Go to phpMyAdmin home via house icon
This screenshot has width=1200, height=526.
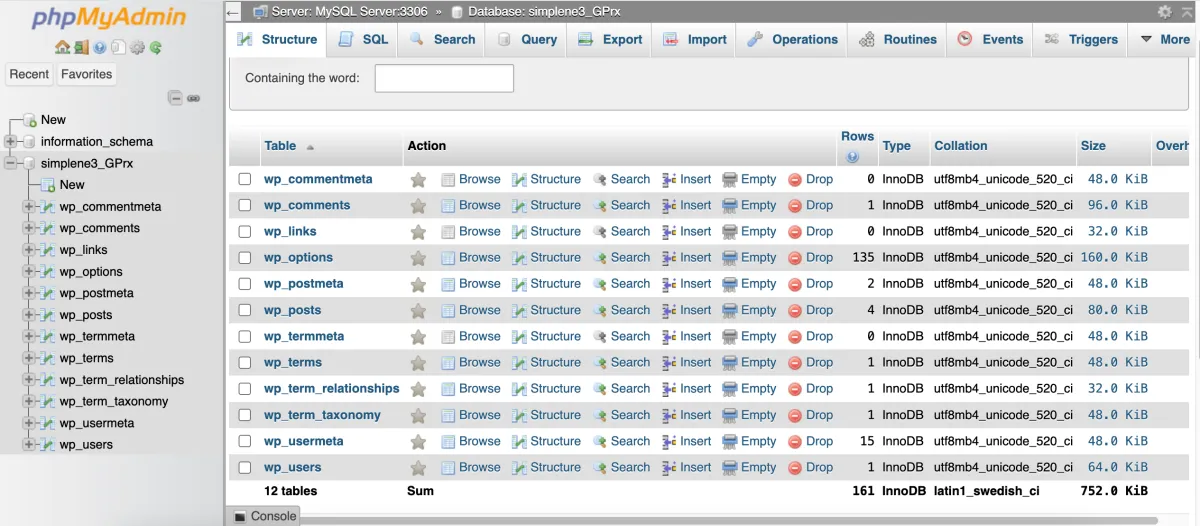[x=62, y=47]
